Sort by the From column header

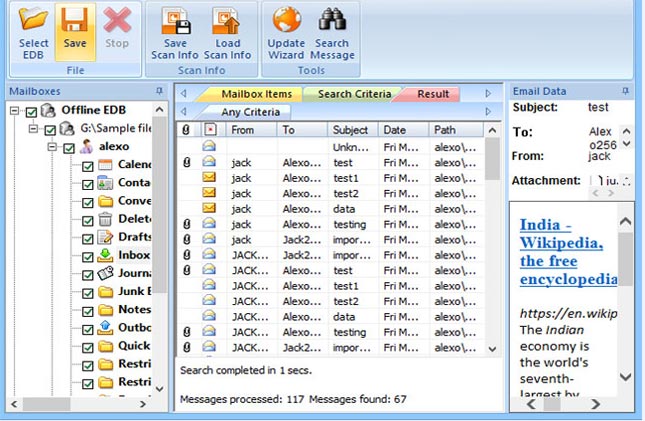251,130
